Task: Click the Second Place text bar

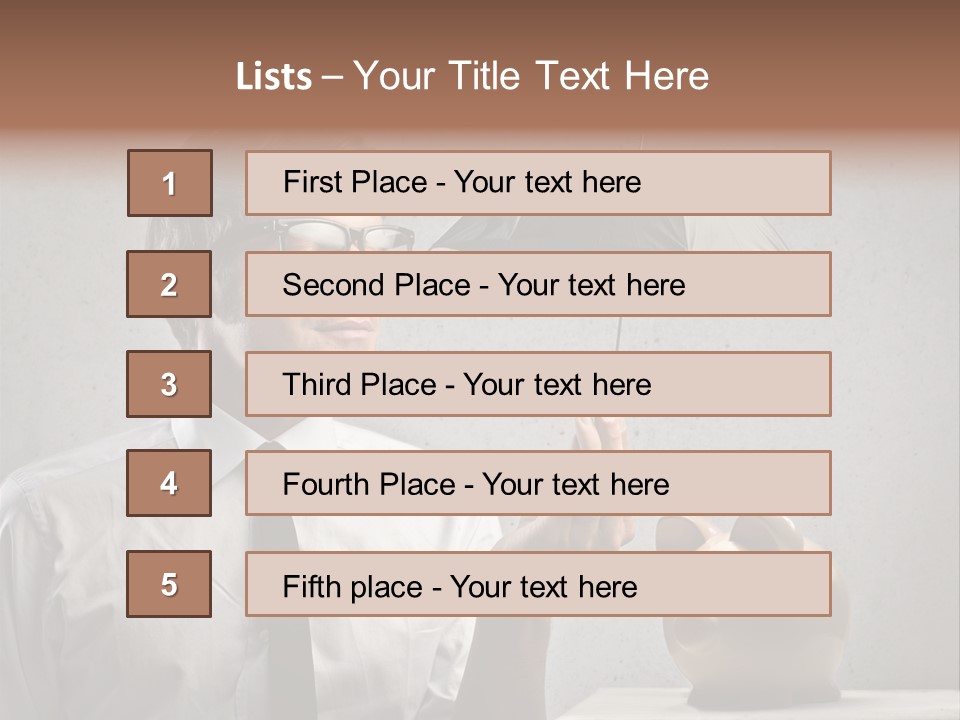Action: [x=538, y=284]
